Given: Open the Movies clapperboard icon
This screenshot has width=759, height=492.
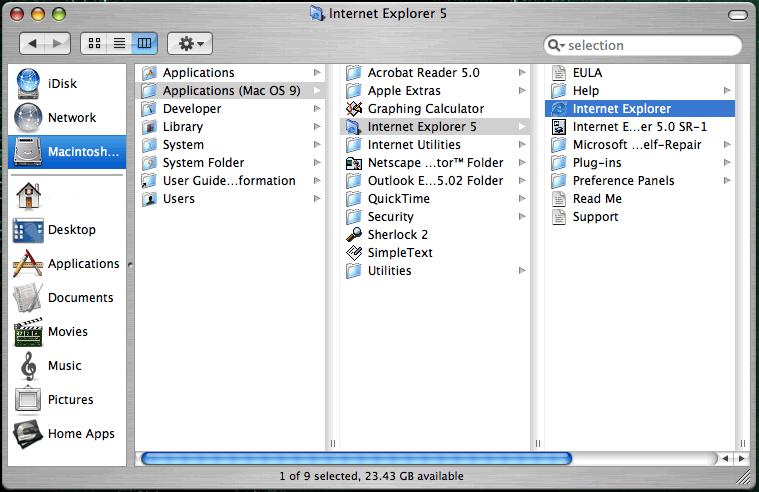Looking at the screenshot, I should click(x=28, y=332).
